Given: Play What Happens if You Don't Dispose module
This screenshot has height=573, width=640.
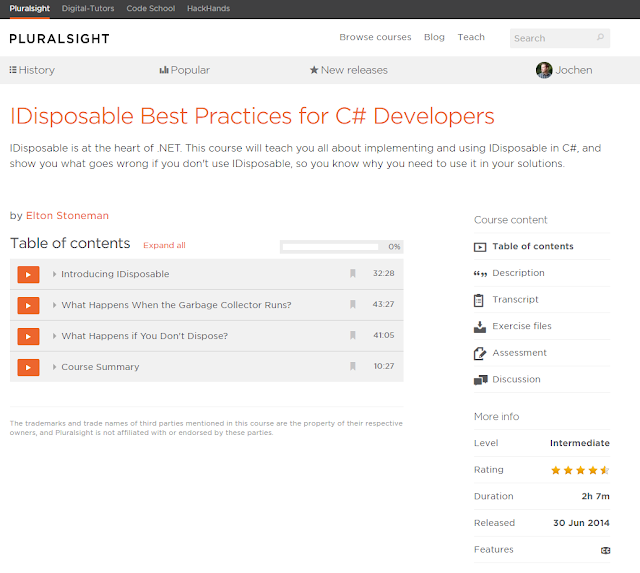Looking at the screenshot, I should pyautogui.click(x=28, y=336).
